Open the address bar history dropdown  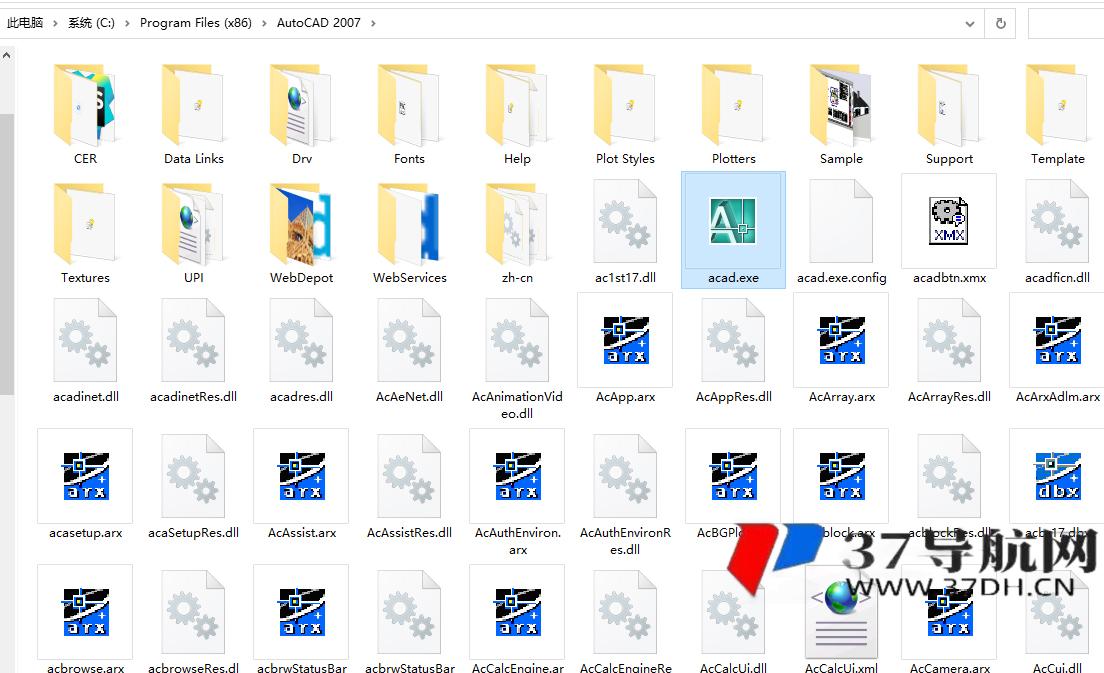(970, 23)
